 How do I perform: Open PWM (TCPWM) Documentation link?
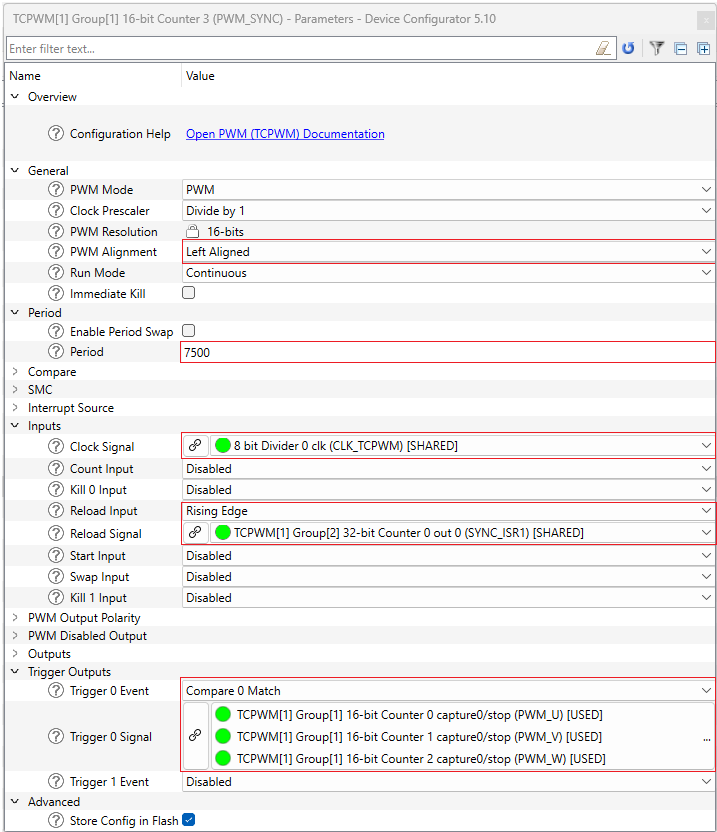coord(285,134)
